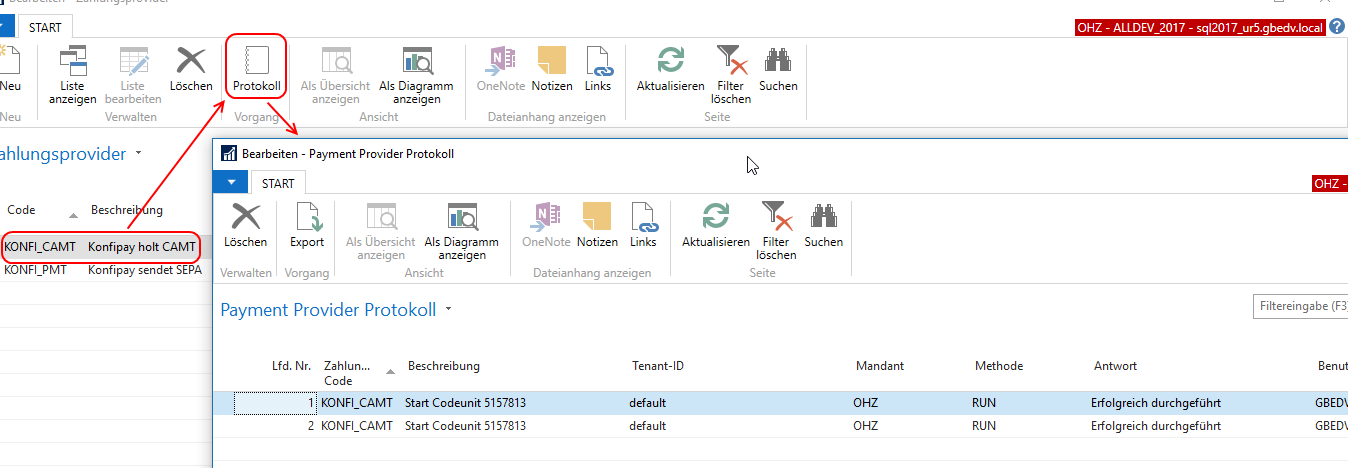Click the Antwort column header

click(1116, 366)
